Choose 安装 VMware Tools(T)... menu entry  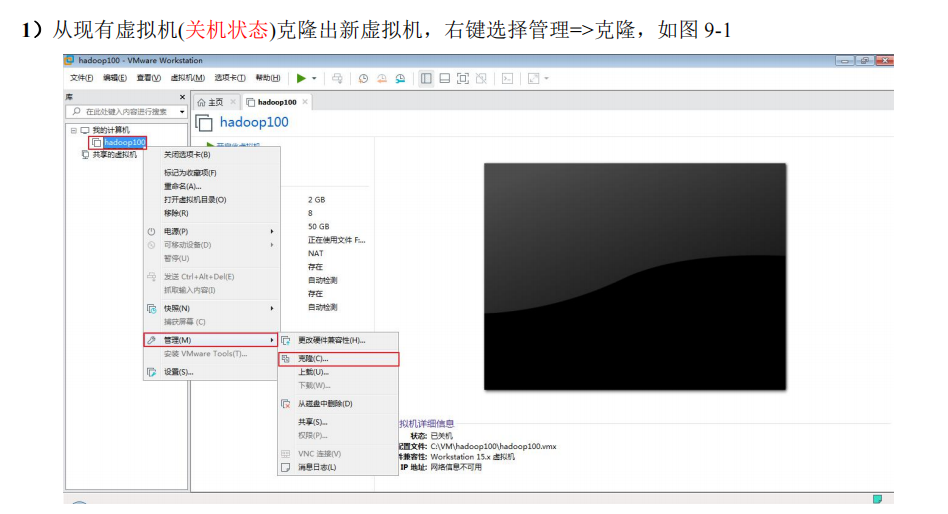point(211,354)
